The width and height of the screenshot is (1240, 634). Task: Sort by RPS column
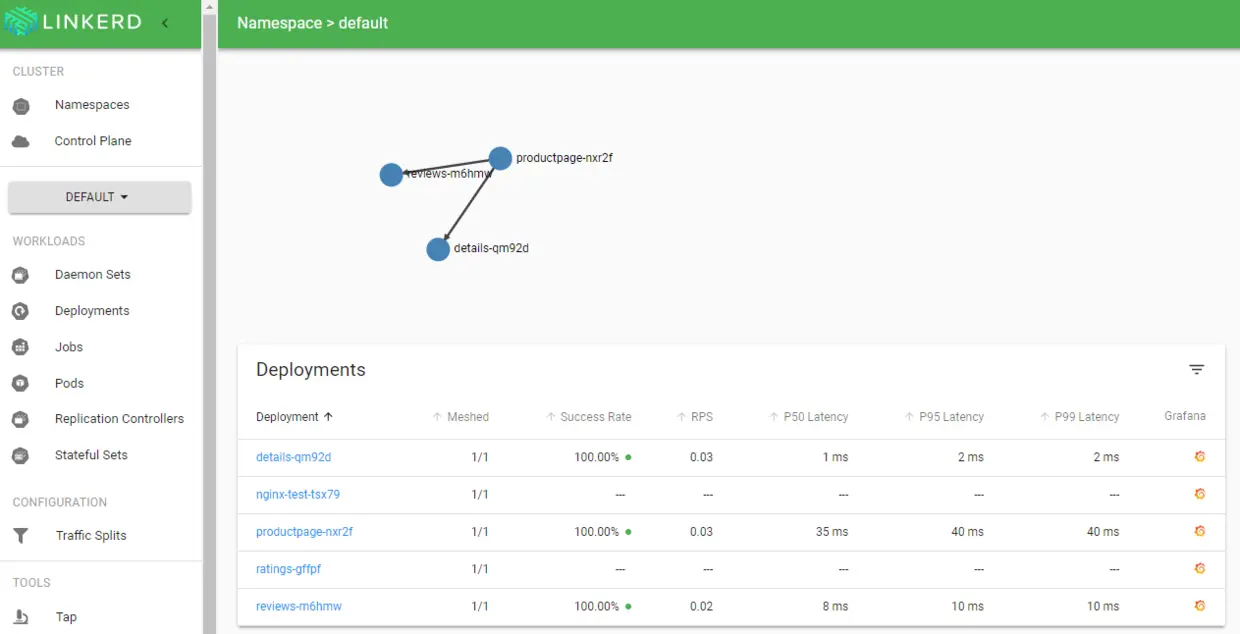point(695,417)
